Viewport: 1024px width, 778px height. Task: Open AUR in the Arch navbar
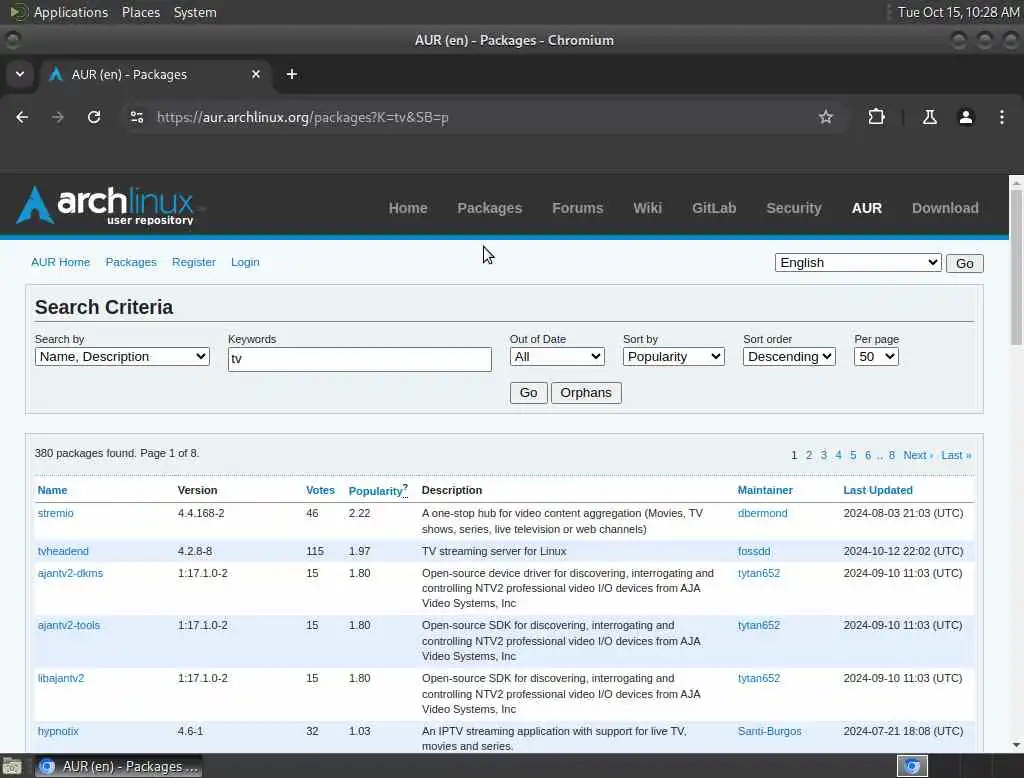click(866, 208)
